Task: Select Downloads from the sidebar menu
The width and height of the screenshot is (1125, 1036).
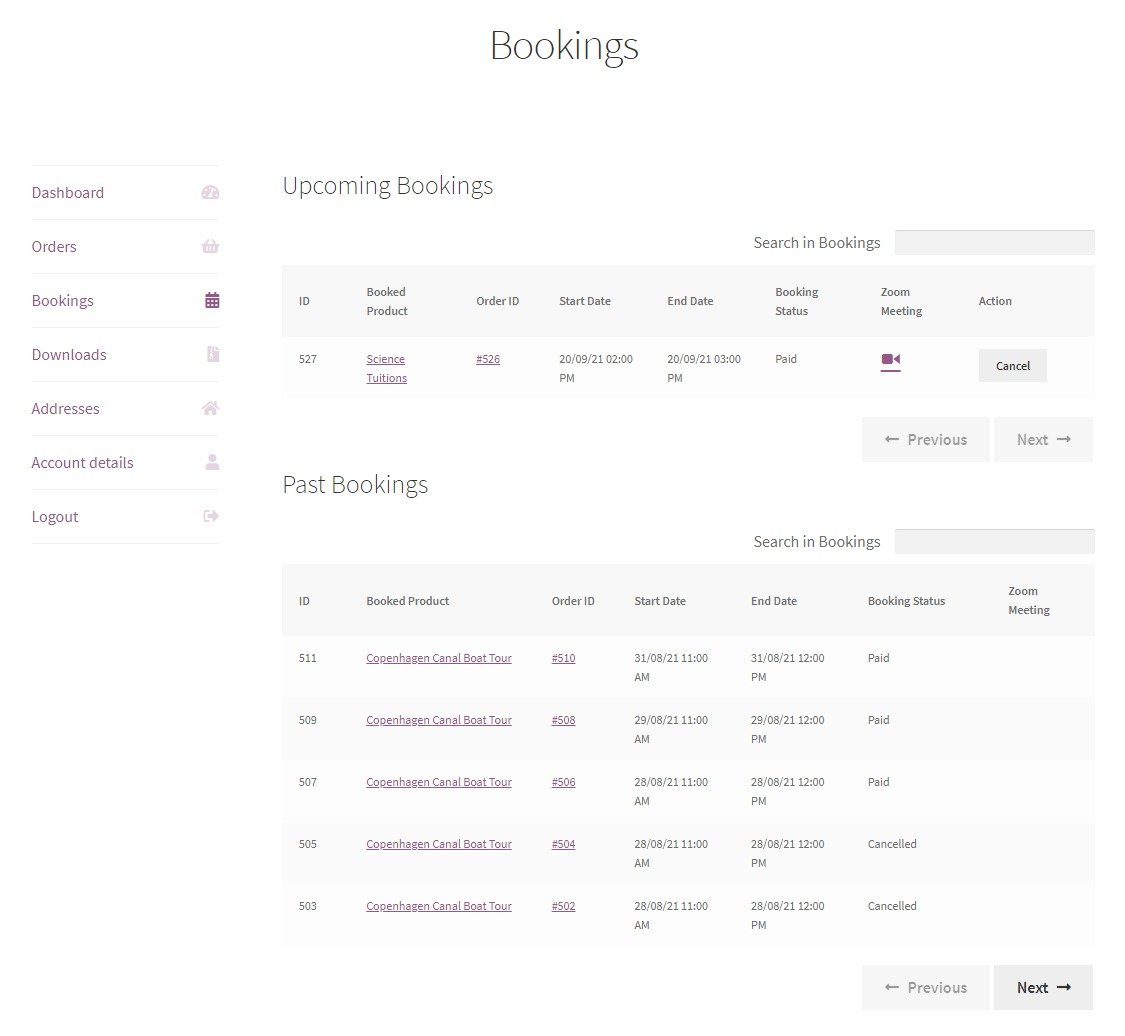Action: tap(69, 355)
